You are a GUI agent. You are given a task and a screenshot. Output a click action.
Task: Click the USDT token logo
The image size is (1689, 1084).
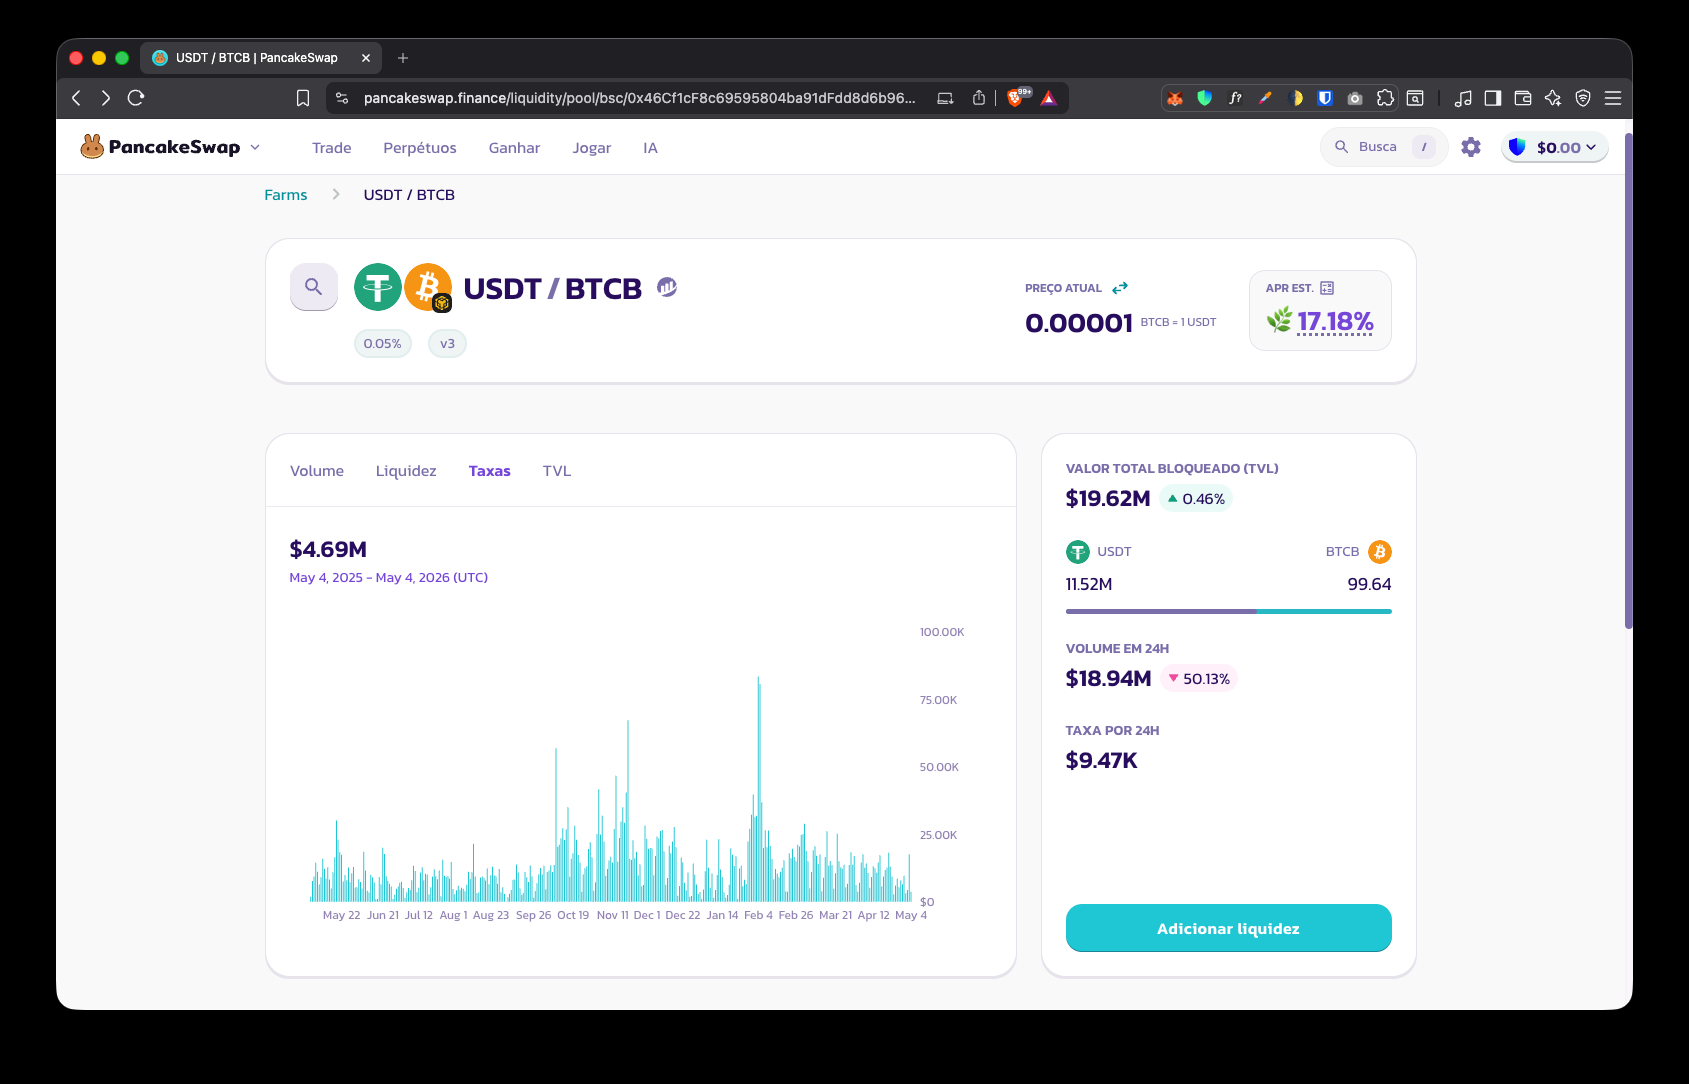[x=378, y=287]
